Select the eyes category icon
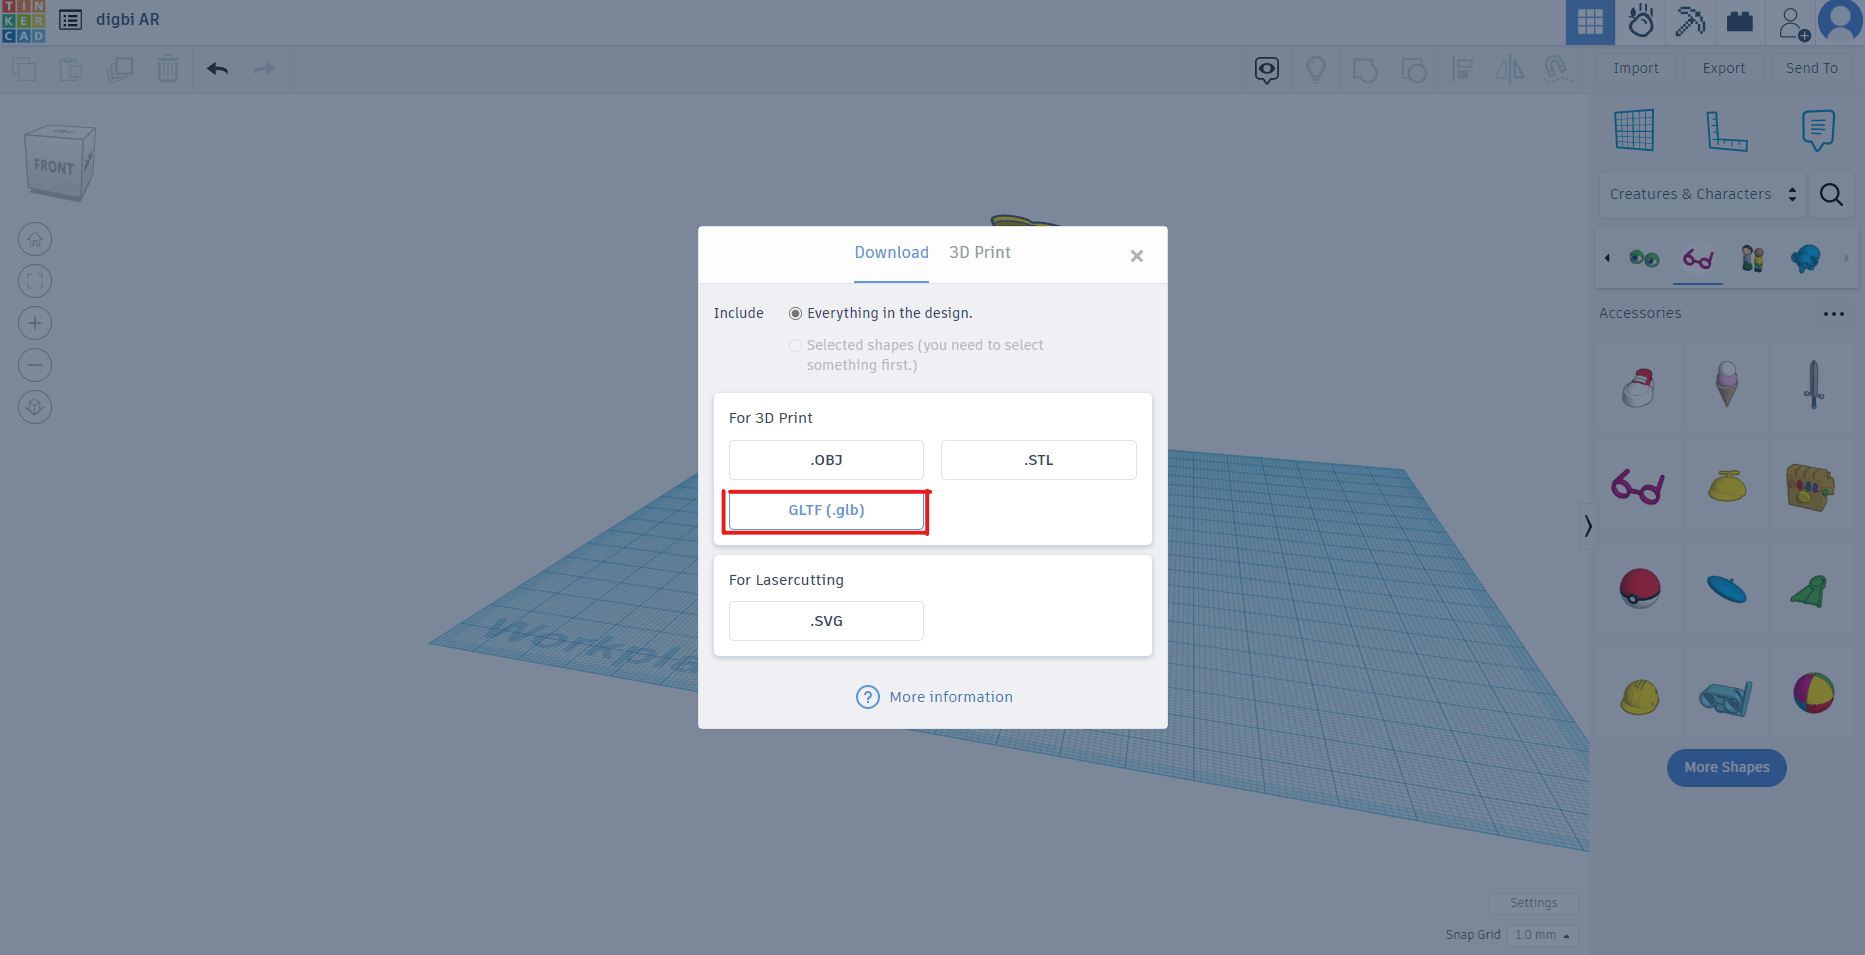This screenshot has height=955, width=1865. click(1644, 259)
